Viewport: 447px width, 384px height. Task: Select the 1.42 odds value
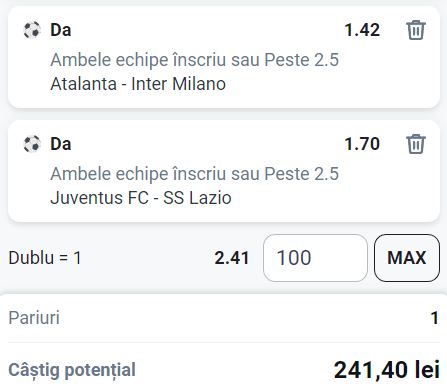click(362, 30)
